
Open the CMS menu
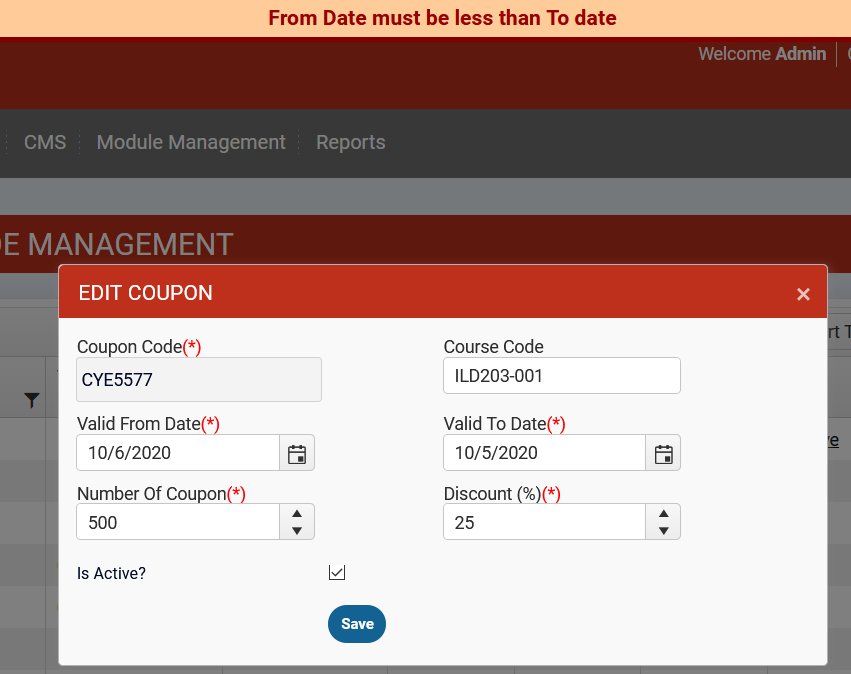pyautogui.click(x=45, y=143)
